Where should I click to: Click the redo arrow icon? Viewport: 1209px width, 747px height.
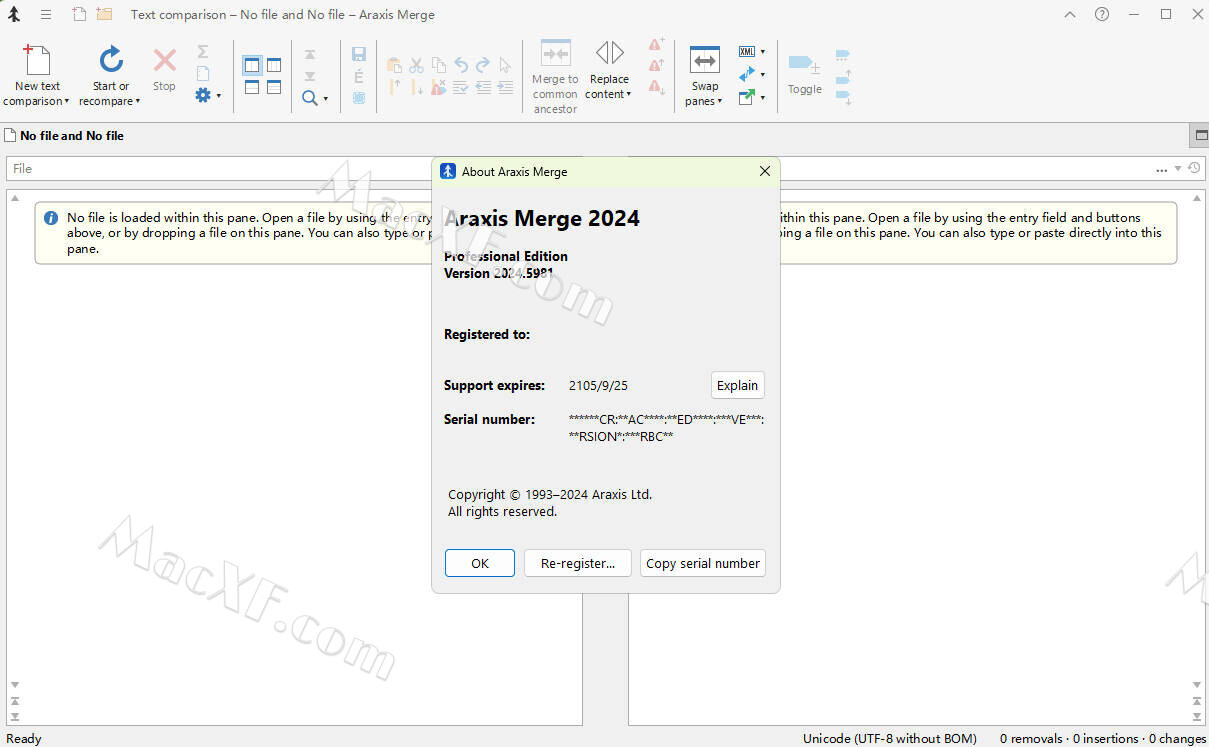pos(483,65)
